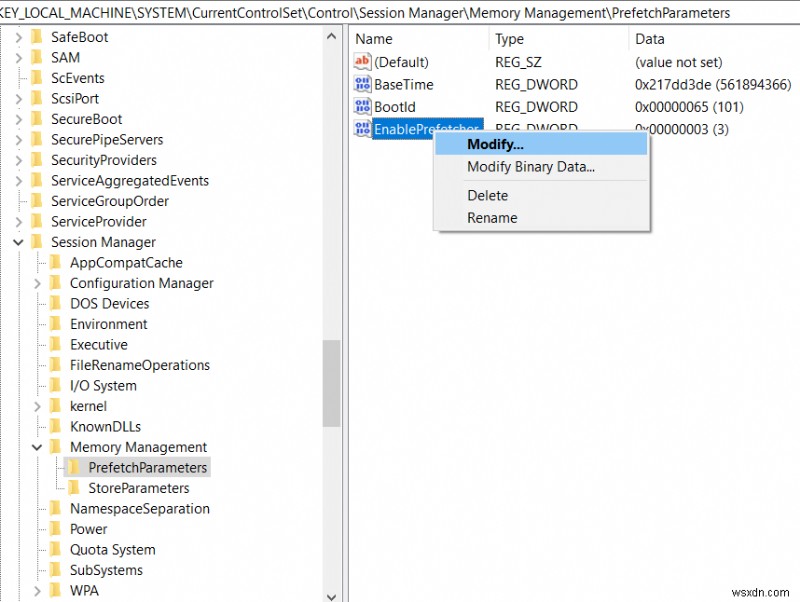The image size is (800, 602).
Task: Click the ServiceAggregatedEvents folder icon
Action: point(37,180)
